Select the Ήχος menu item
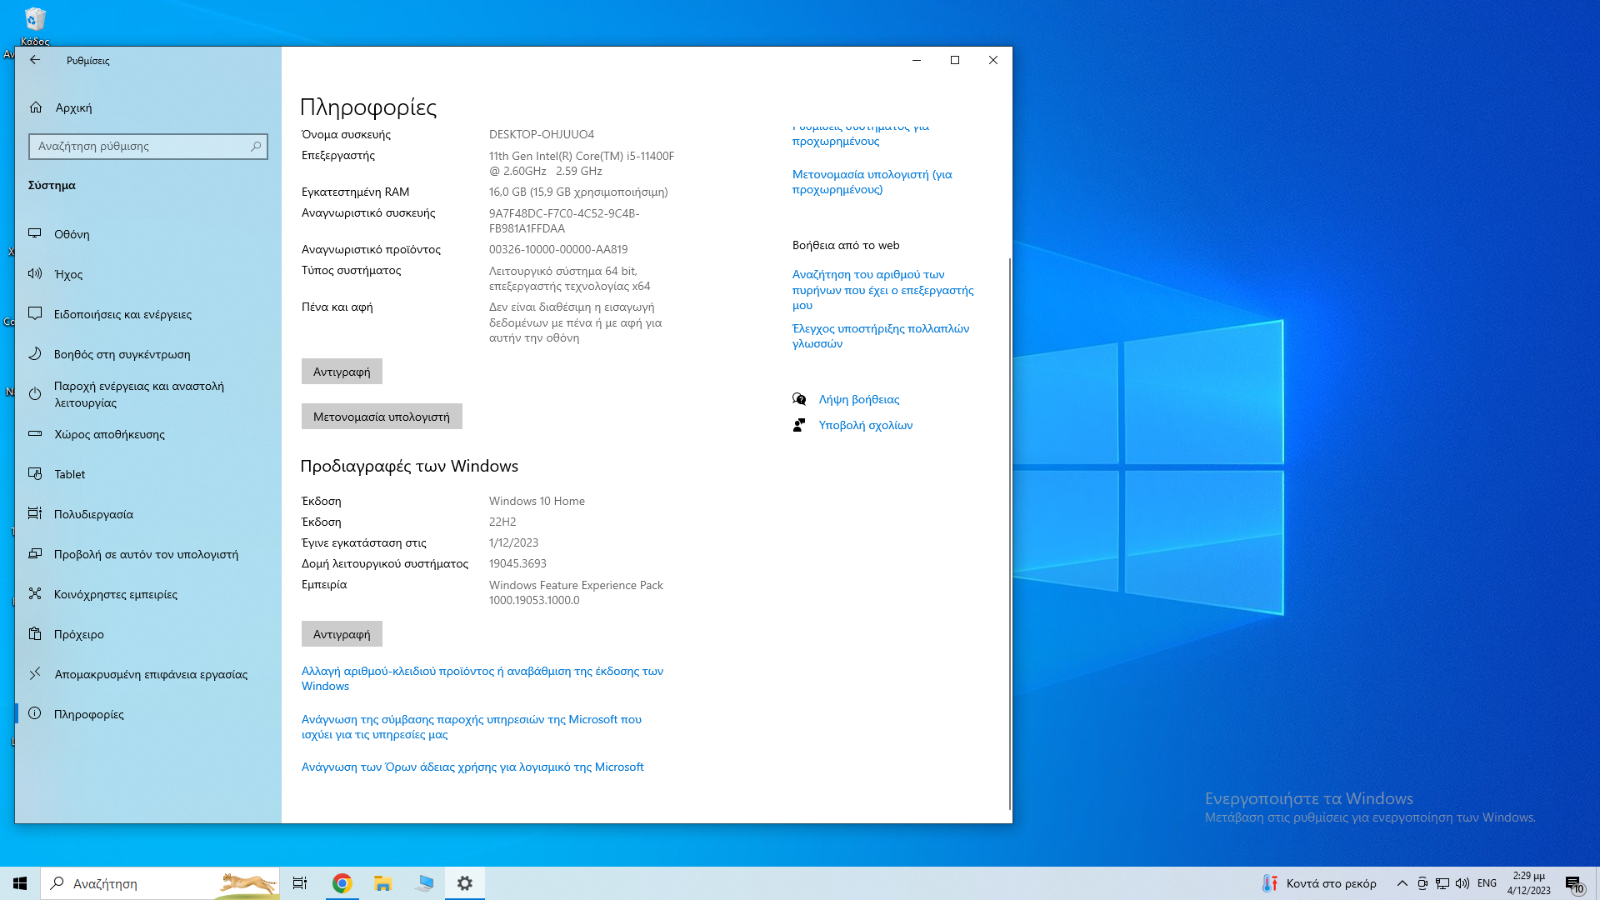Screen dimensions: 1600x900 click(148, 274)
